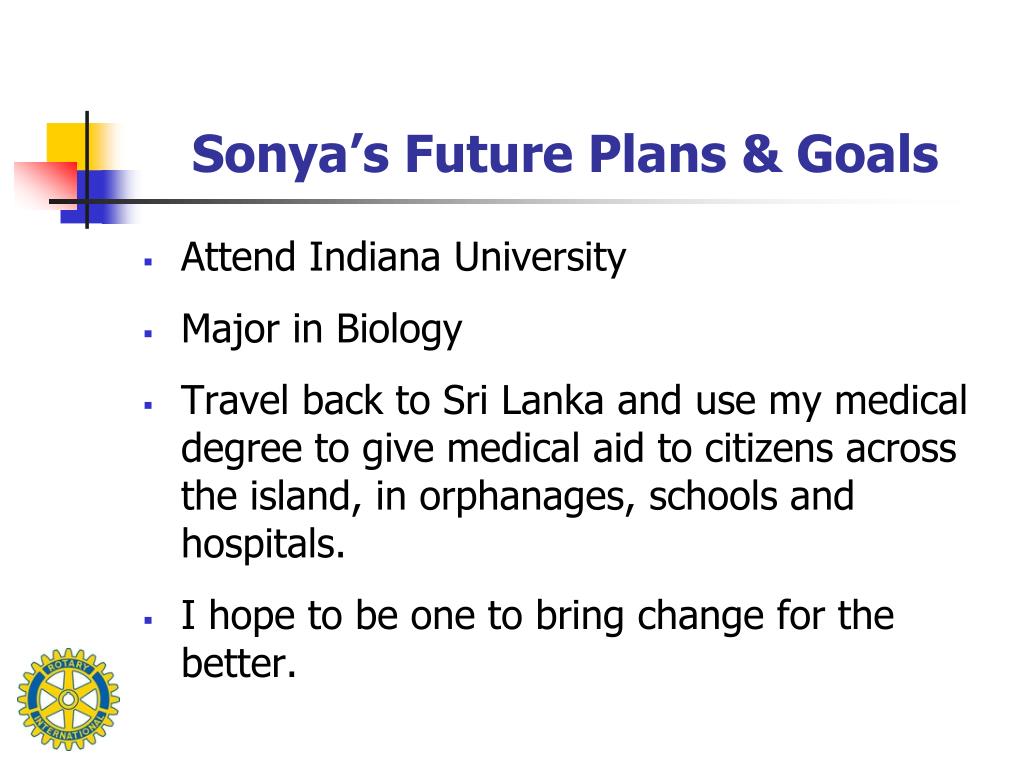The width and height of the screenshot is (1024, 768).
Task: Click the text Attend Indiana University
Action: (404, 257)
